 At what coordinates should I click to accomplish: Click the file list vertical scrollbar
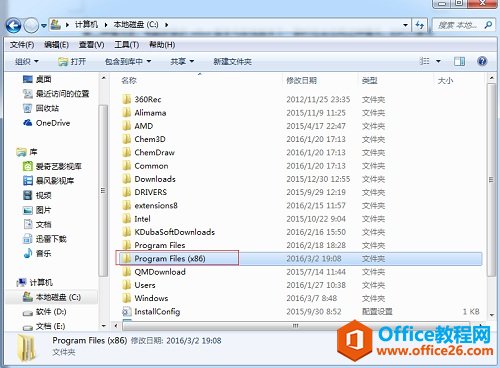tap(491, 180)
